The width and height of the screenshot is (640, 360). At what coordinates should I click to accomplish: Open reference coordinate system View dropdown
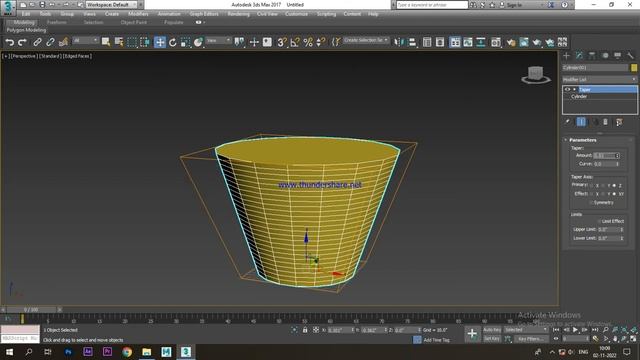[x=218, y=40]
